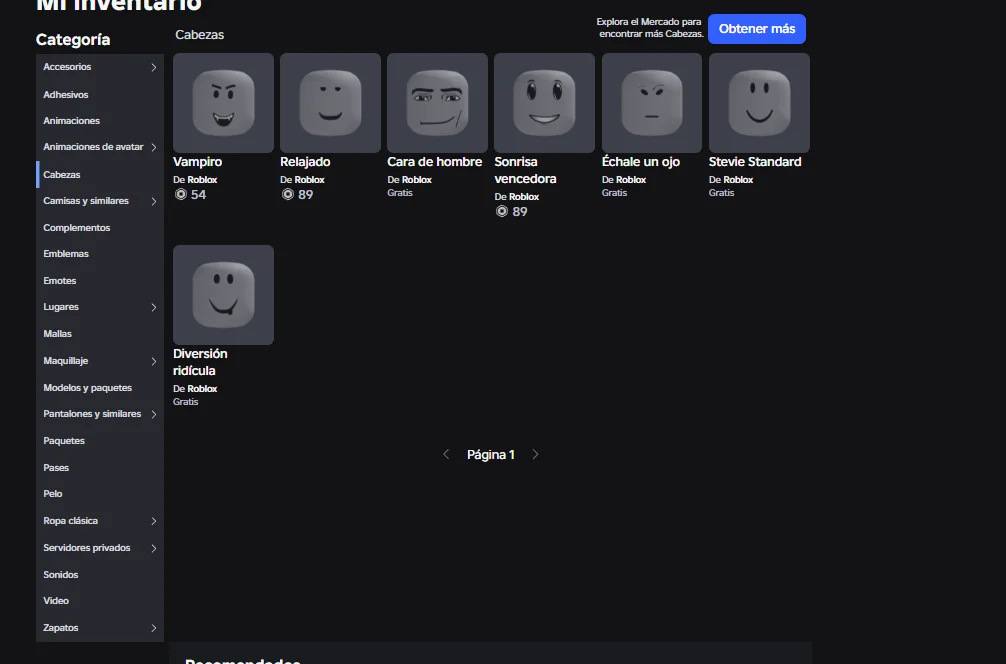Open the Vampiro head thumbnail

[x=223, y=103]
